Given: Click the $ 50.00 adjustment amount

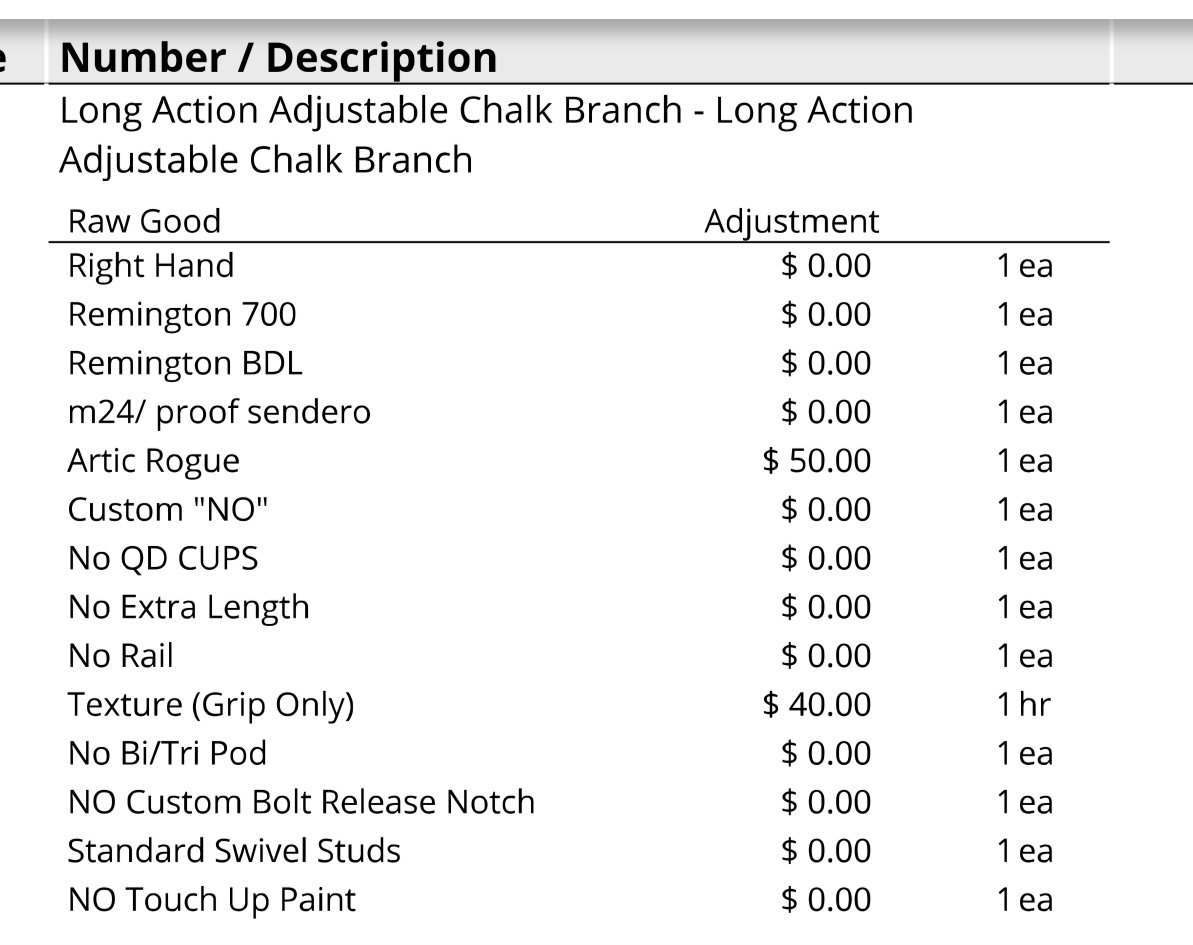Looking at the screenshot, I should point(816,460).
